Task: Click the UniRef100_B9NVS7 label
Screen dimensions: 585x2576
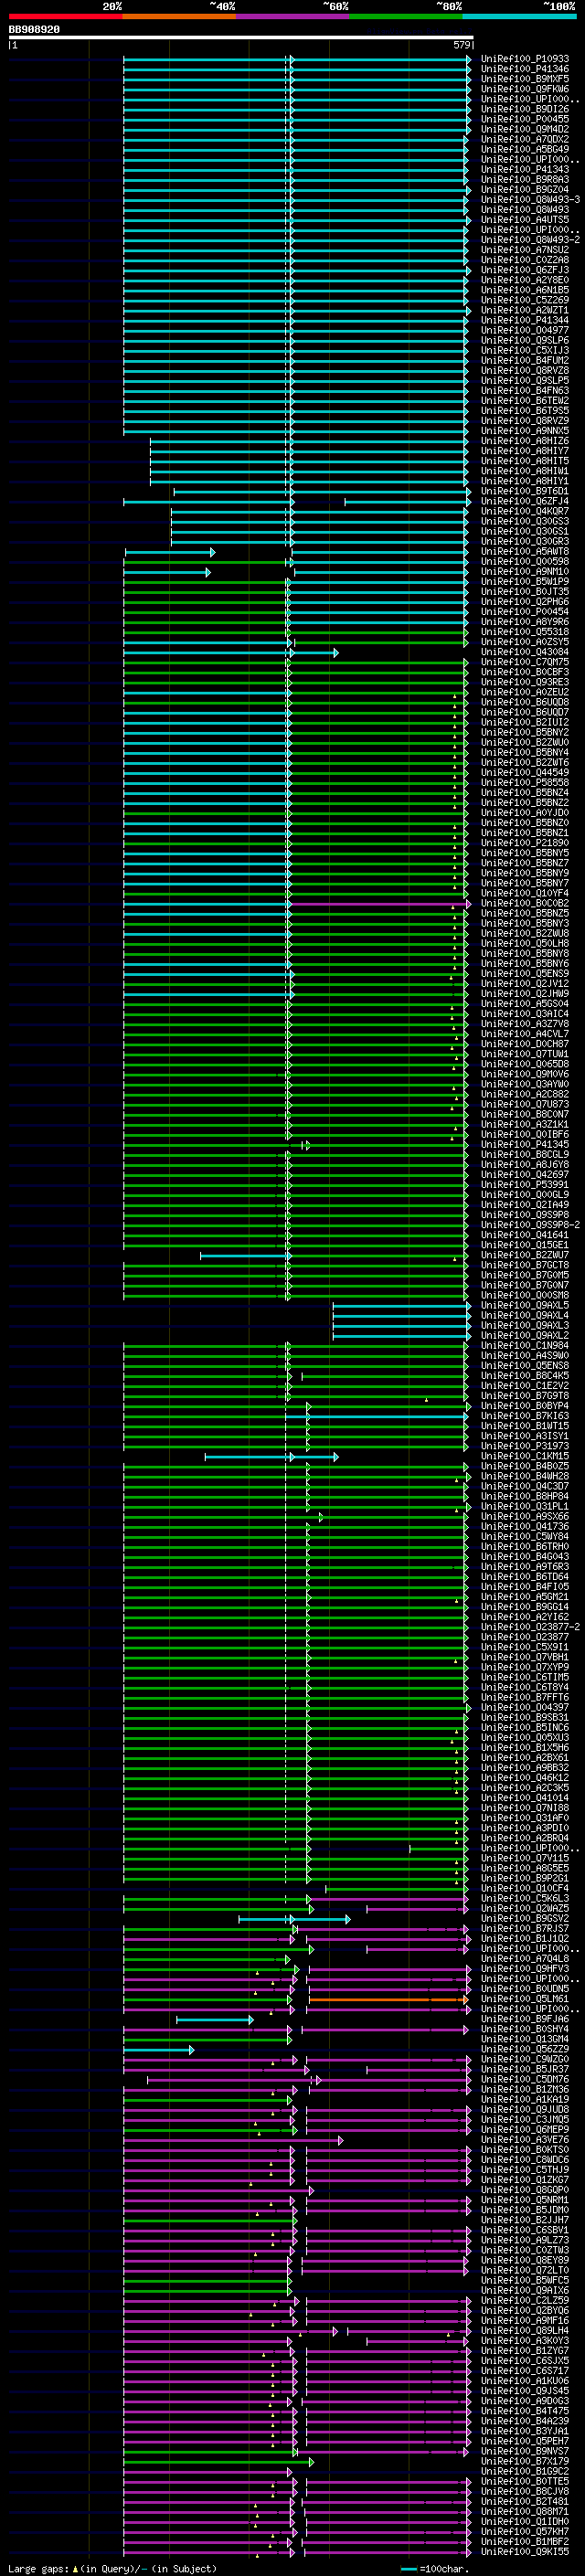Action: [525, 2451]
